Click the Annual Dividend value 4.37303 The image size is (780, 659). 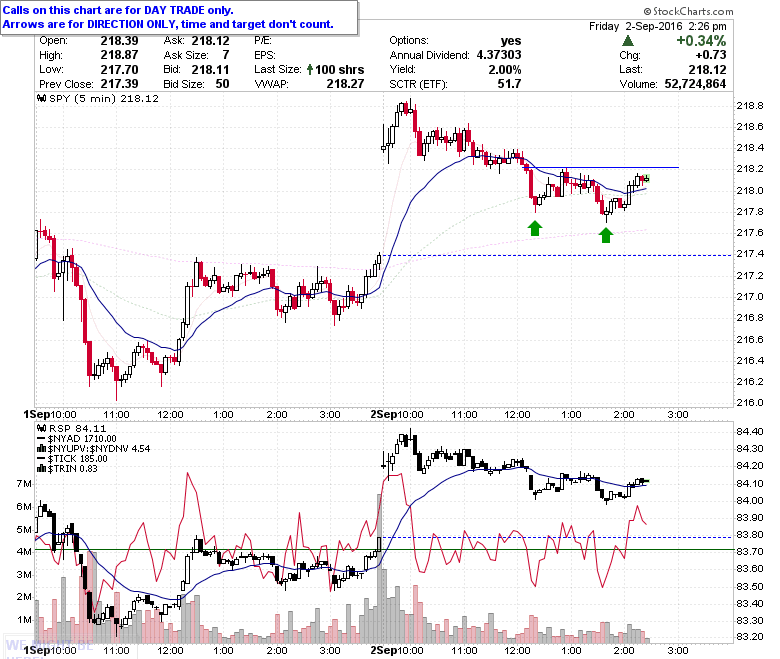coord(499,55)
